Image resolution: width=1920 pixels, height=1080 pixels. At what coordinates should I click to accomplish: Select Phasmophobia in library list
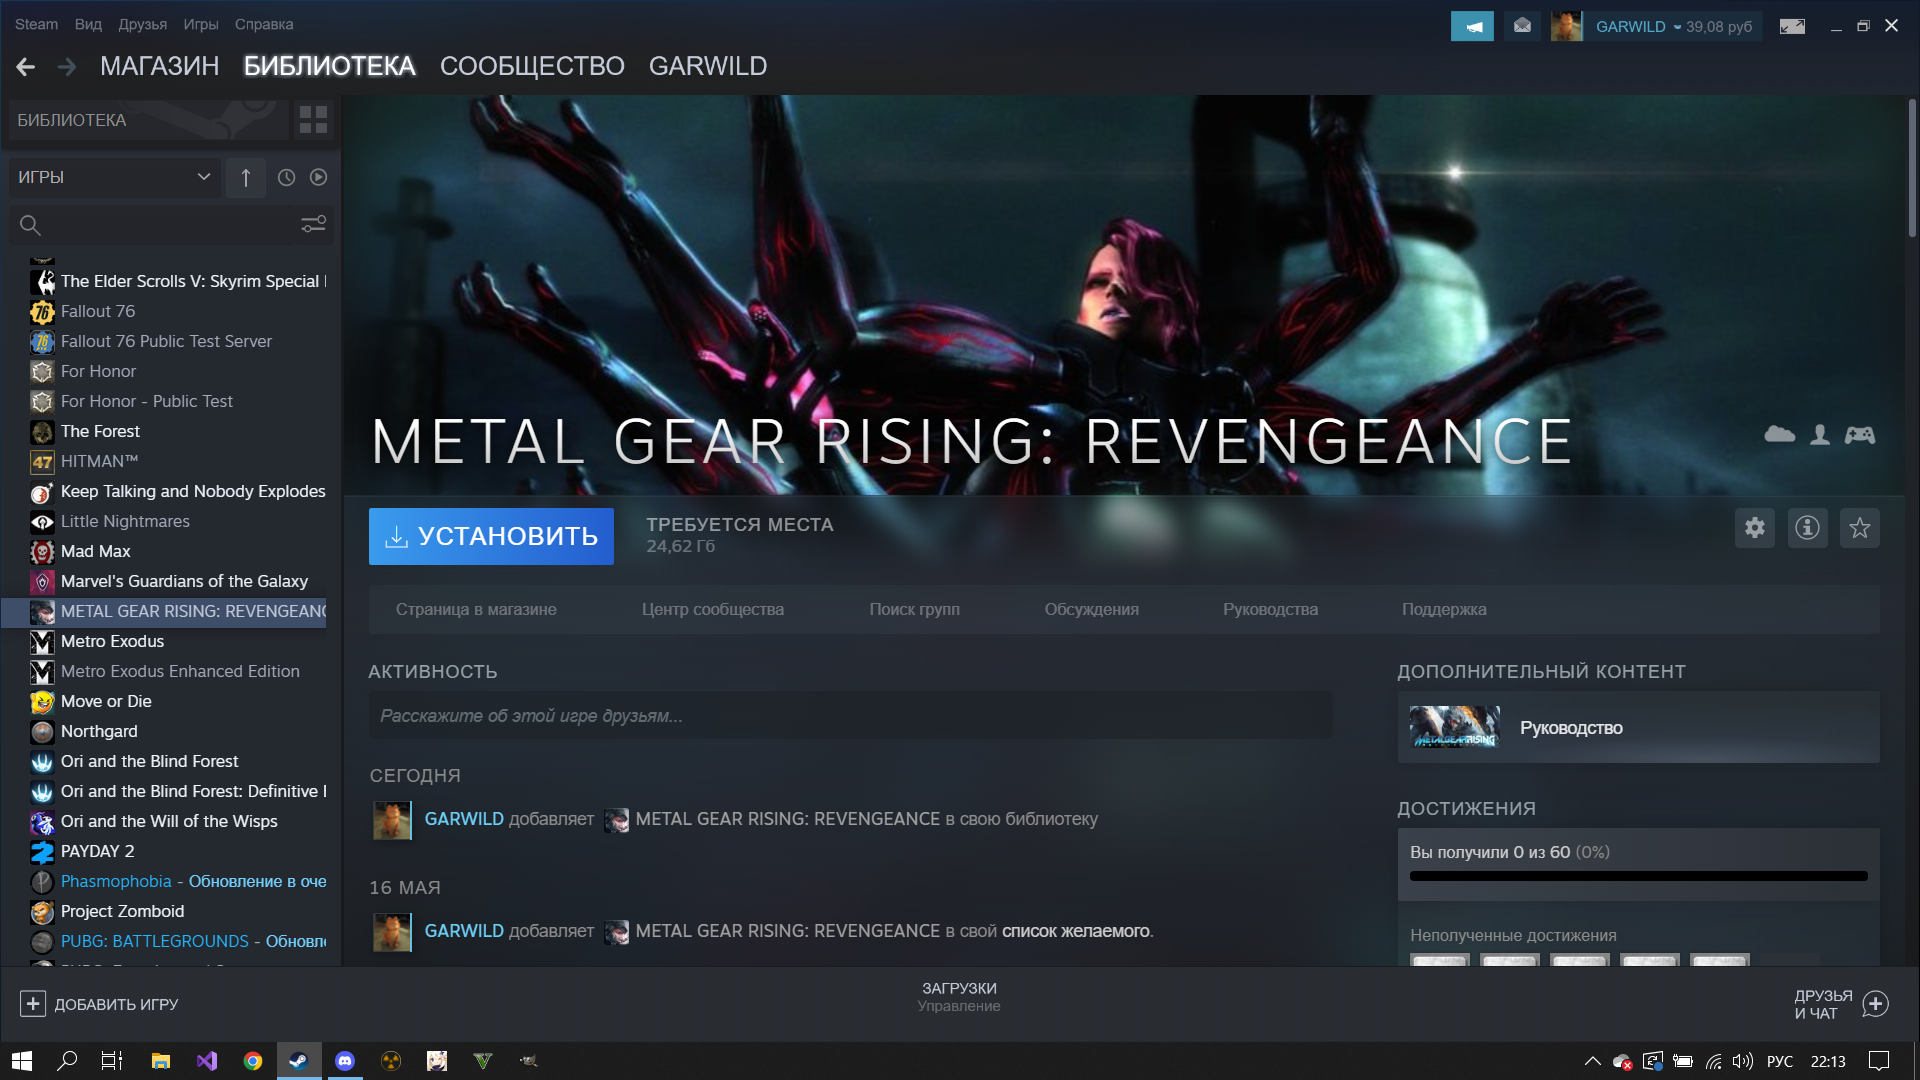click(178, 881)
